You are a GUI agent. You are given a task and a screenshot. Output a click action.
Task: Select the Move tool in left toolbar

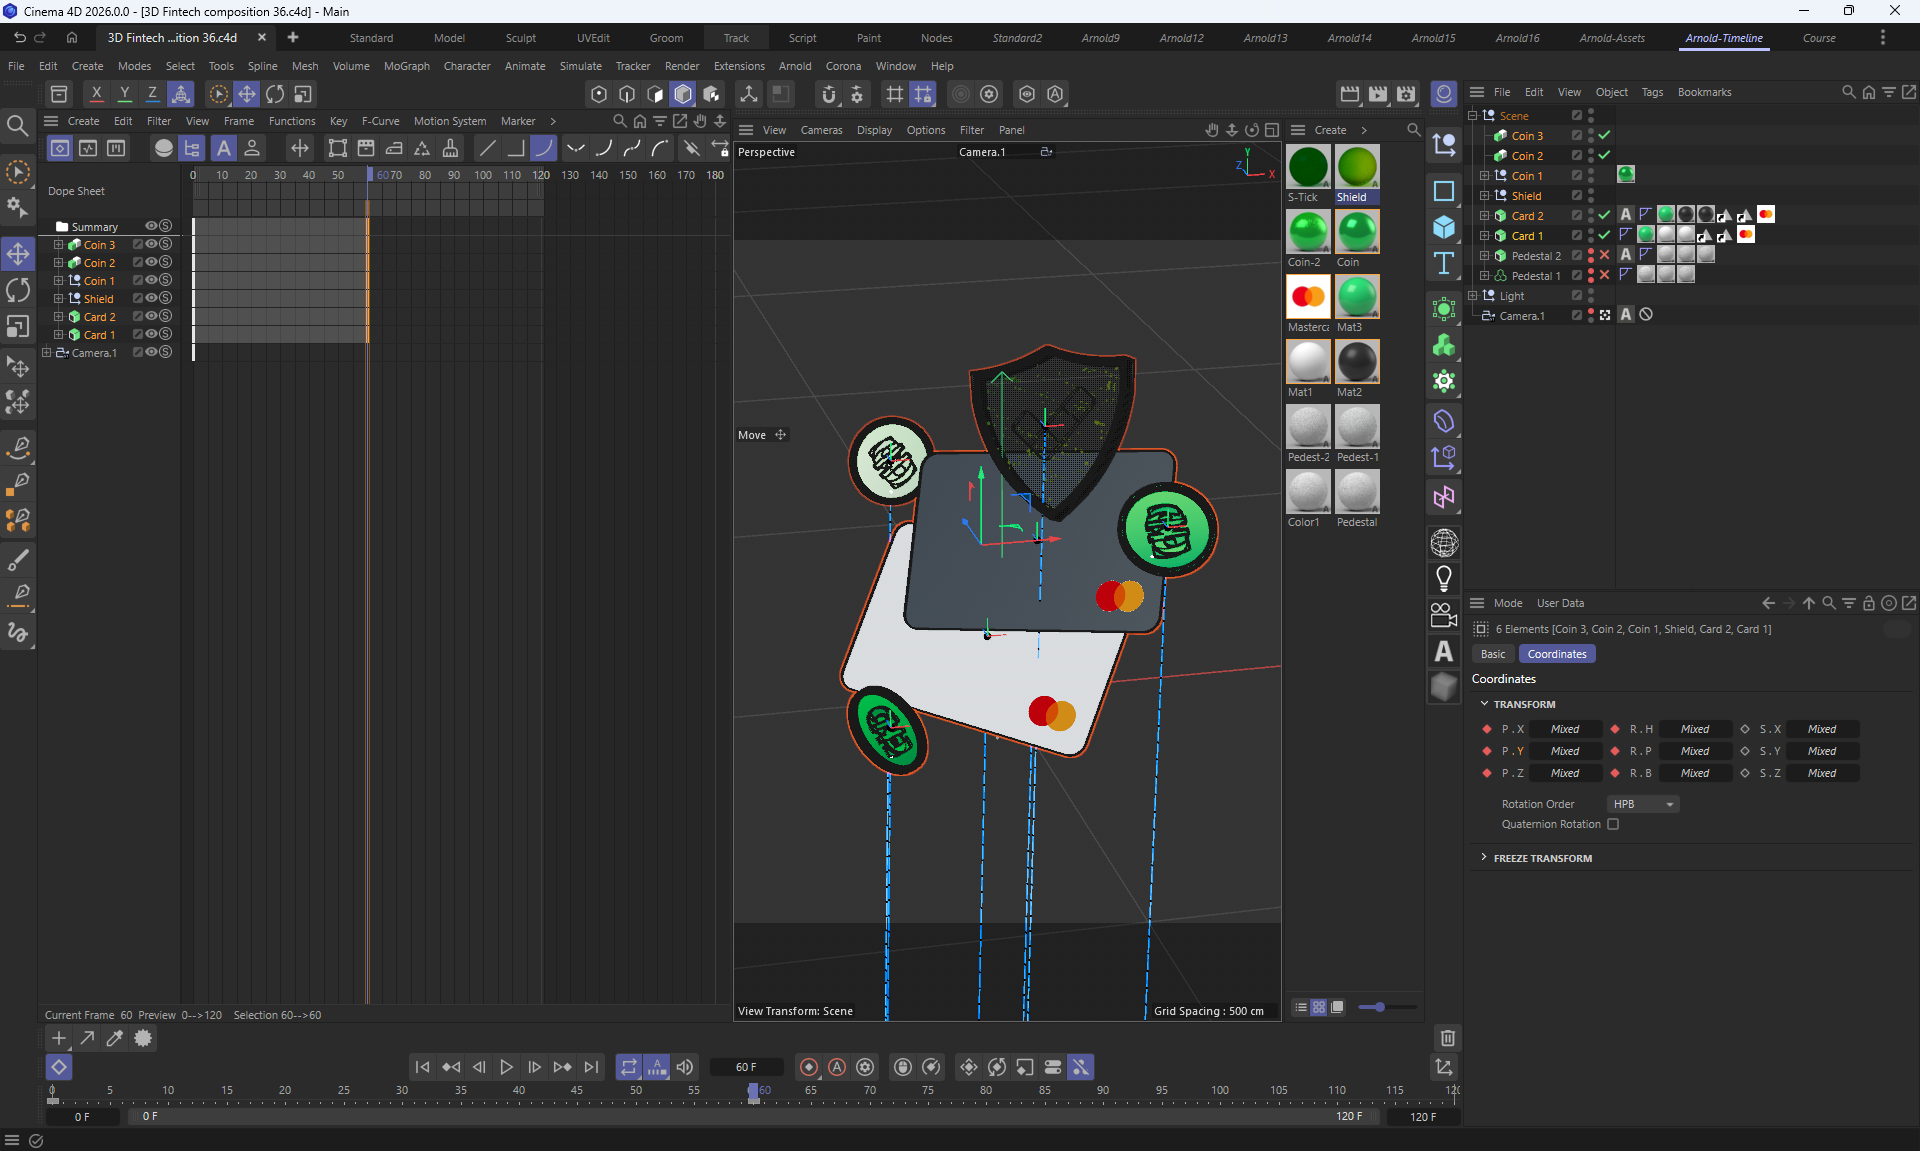(x=18, y=254)
